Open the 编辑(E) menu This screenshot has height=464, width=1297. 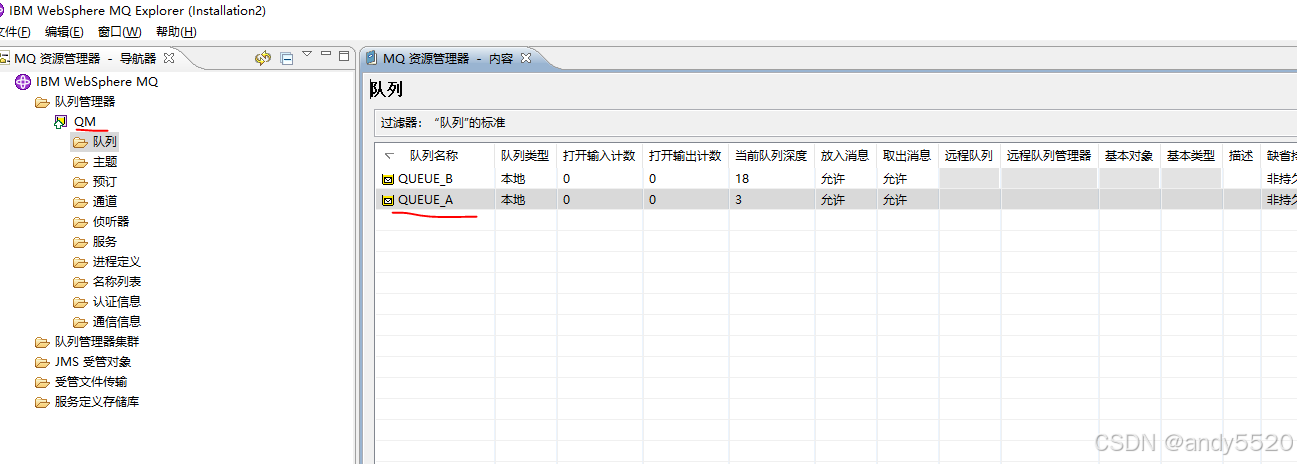pos(64,32)
